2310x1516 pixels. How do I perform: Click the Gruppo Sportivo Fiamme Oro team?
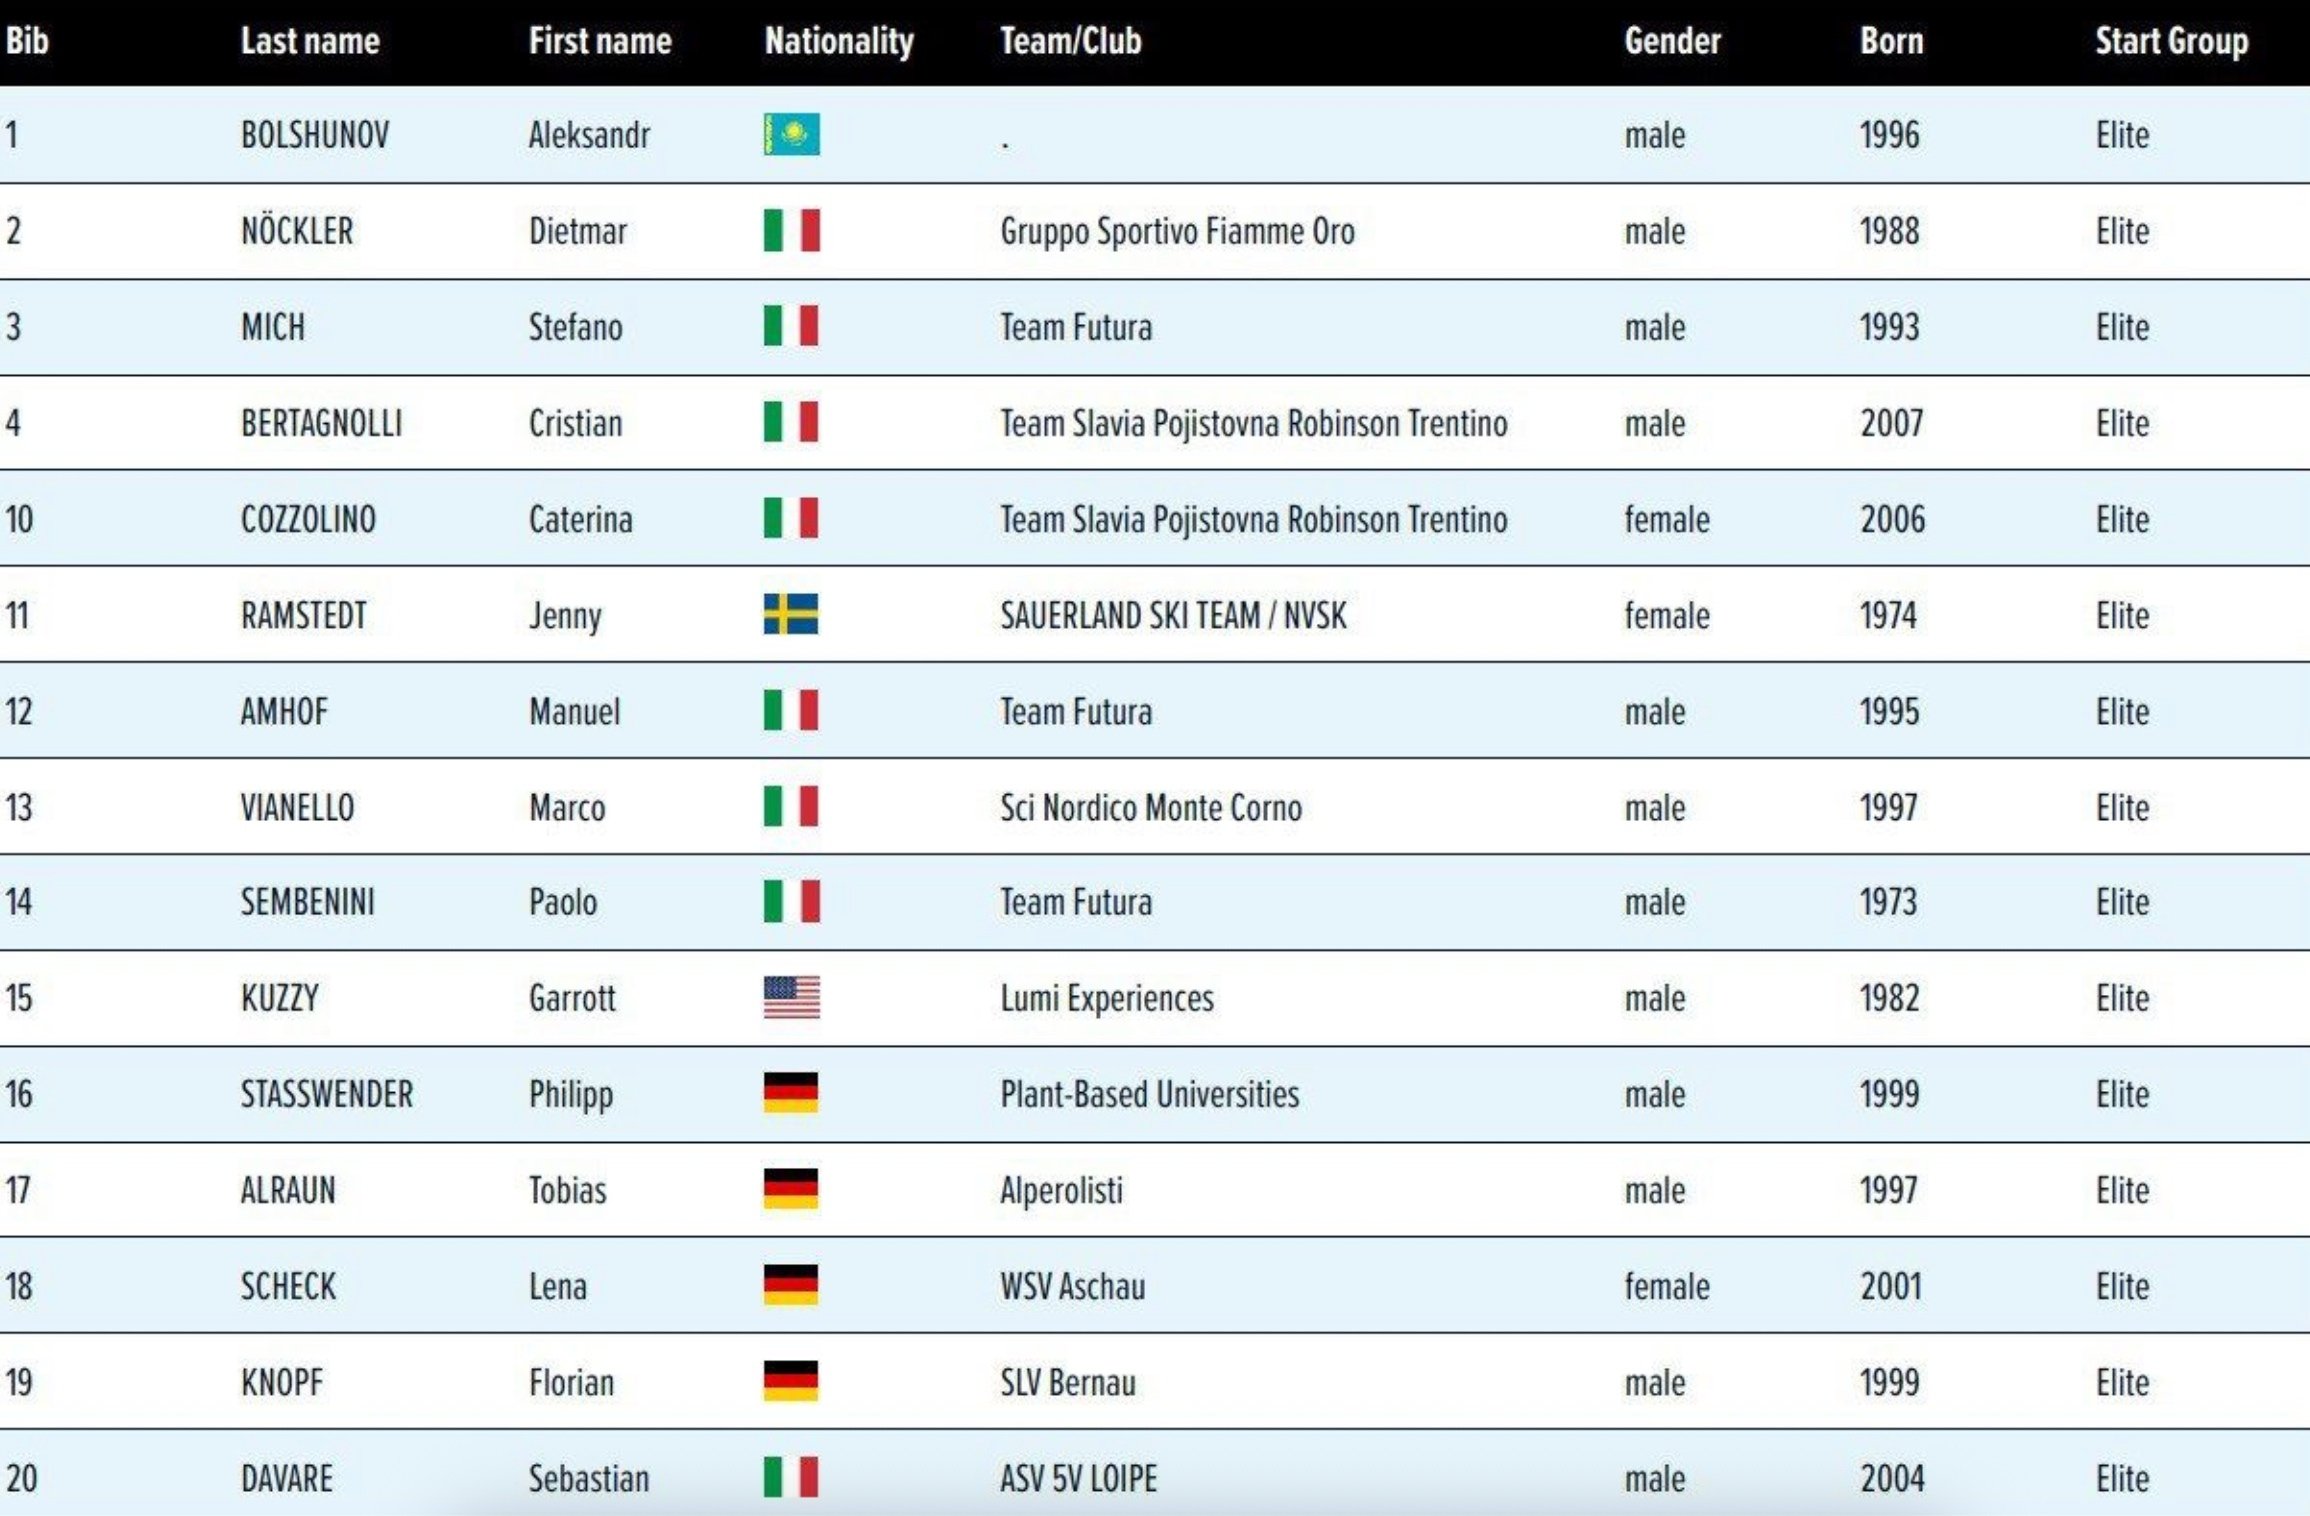click(x=1177, y=231)
